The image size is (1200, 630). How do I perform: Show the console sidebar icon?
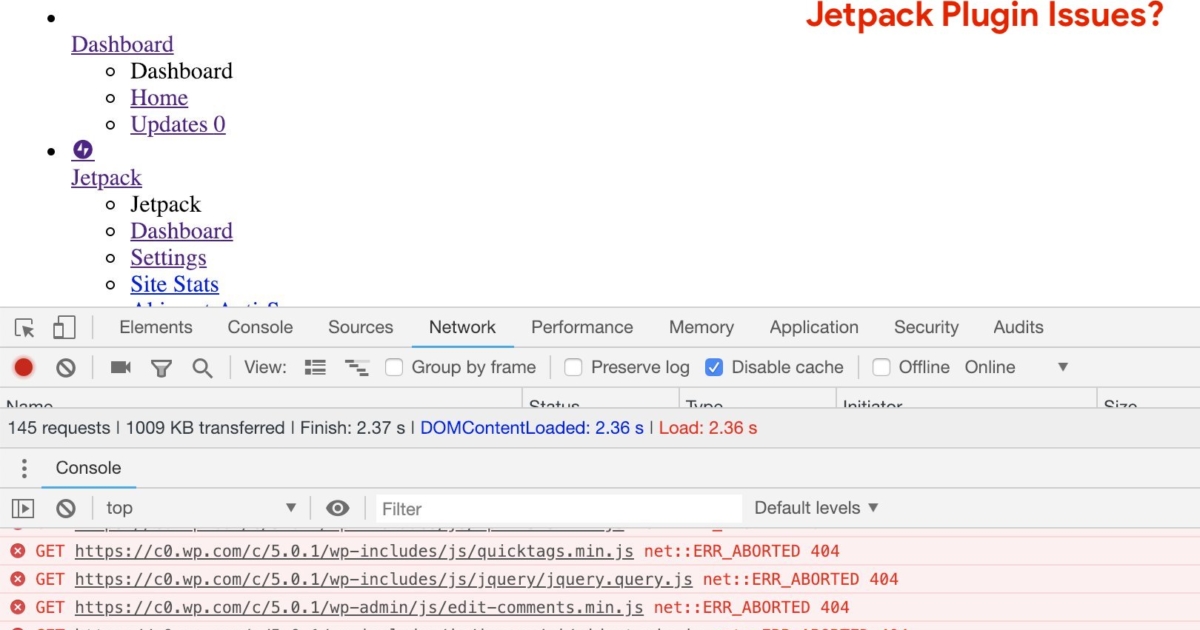tap(23, 508)
